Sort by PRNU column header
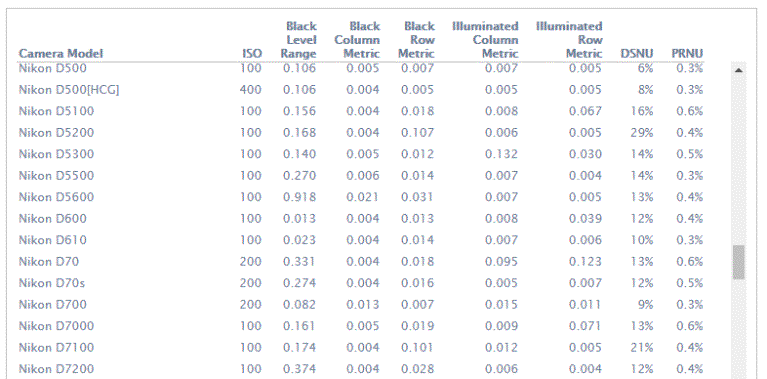 click(687, 53)
